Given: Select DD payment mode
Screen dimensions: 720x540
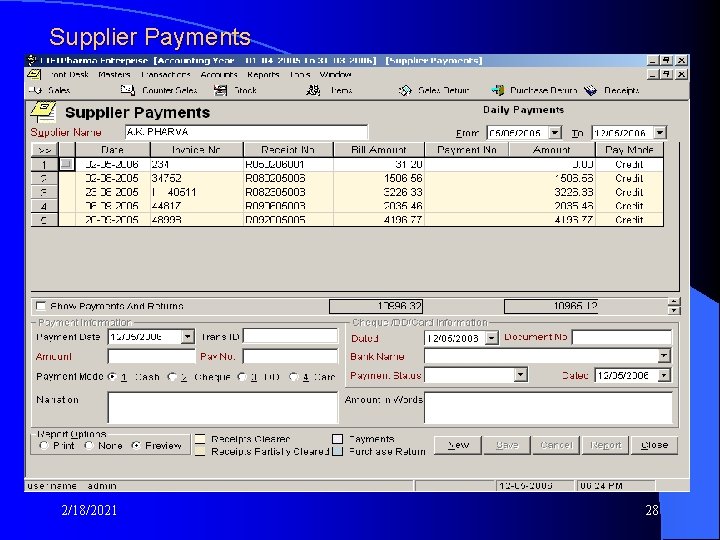Looking at the screenshot, I should [242, 377].
